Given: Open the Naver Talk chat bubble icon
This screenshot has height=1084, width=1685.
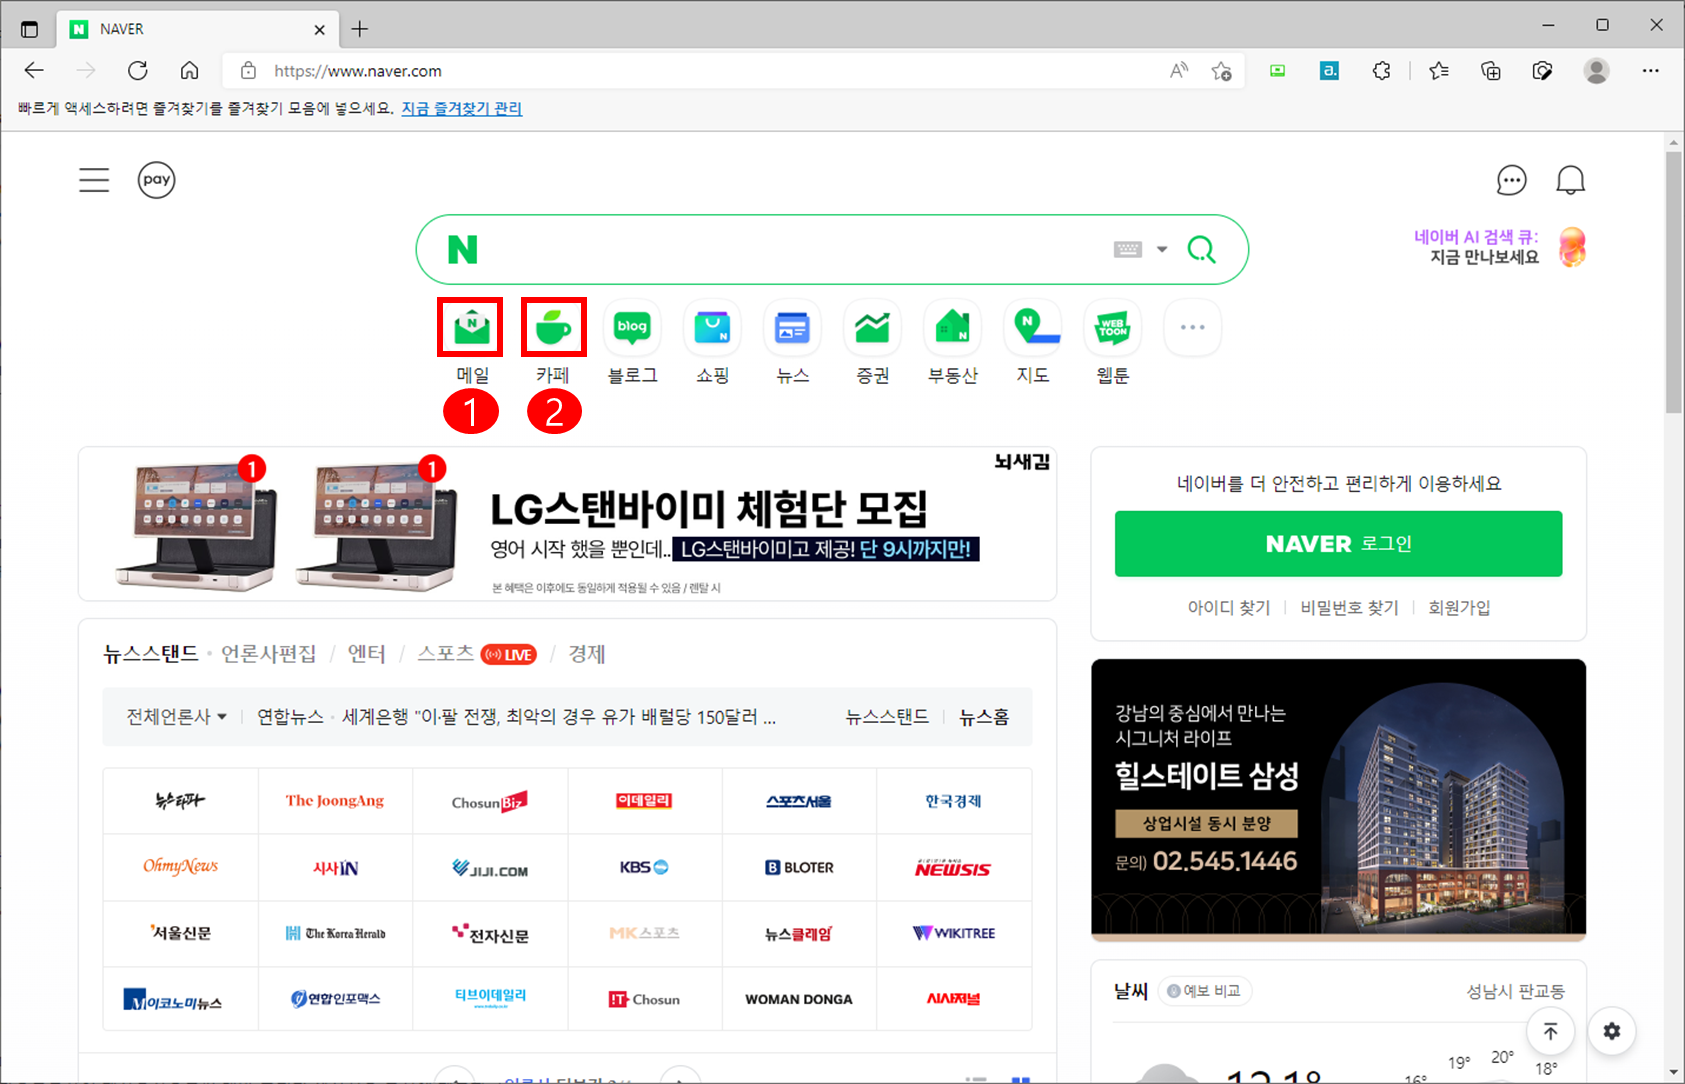Looking at the screenshot, I should click(1511, 180).
